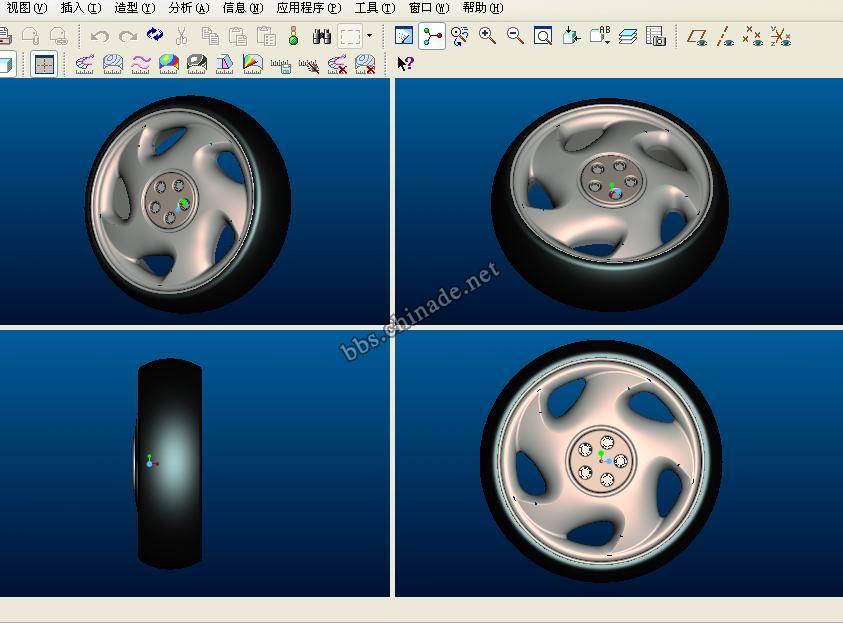
Task: Toggle datum planes display
Action: 697,37
